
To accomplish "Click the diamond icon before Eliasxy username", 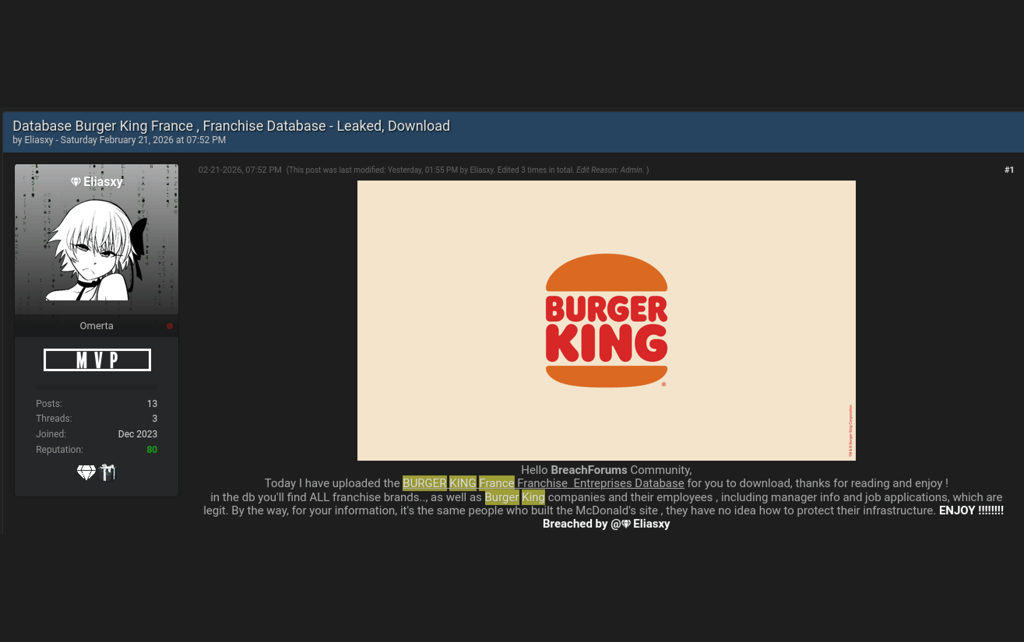I will 76,182.
